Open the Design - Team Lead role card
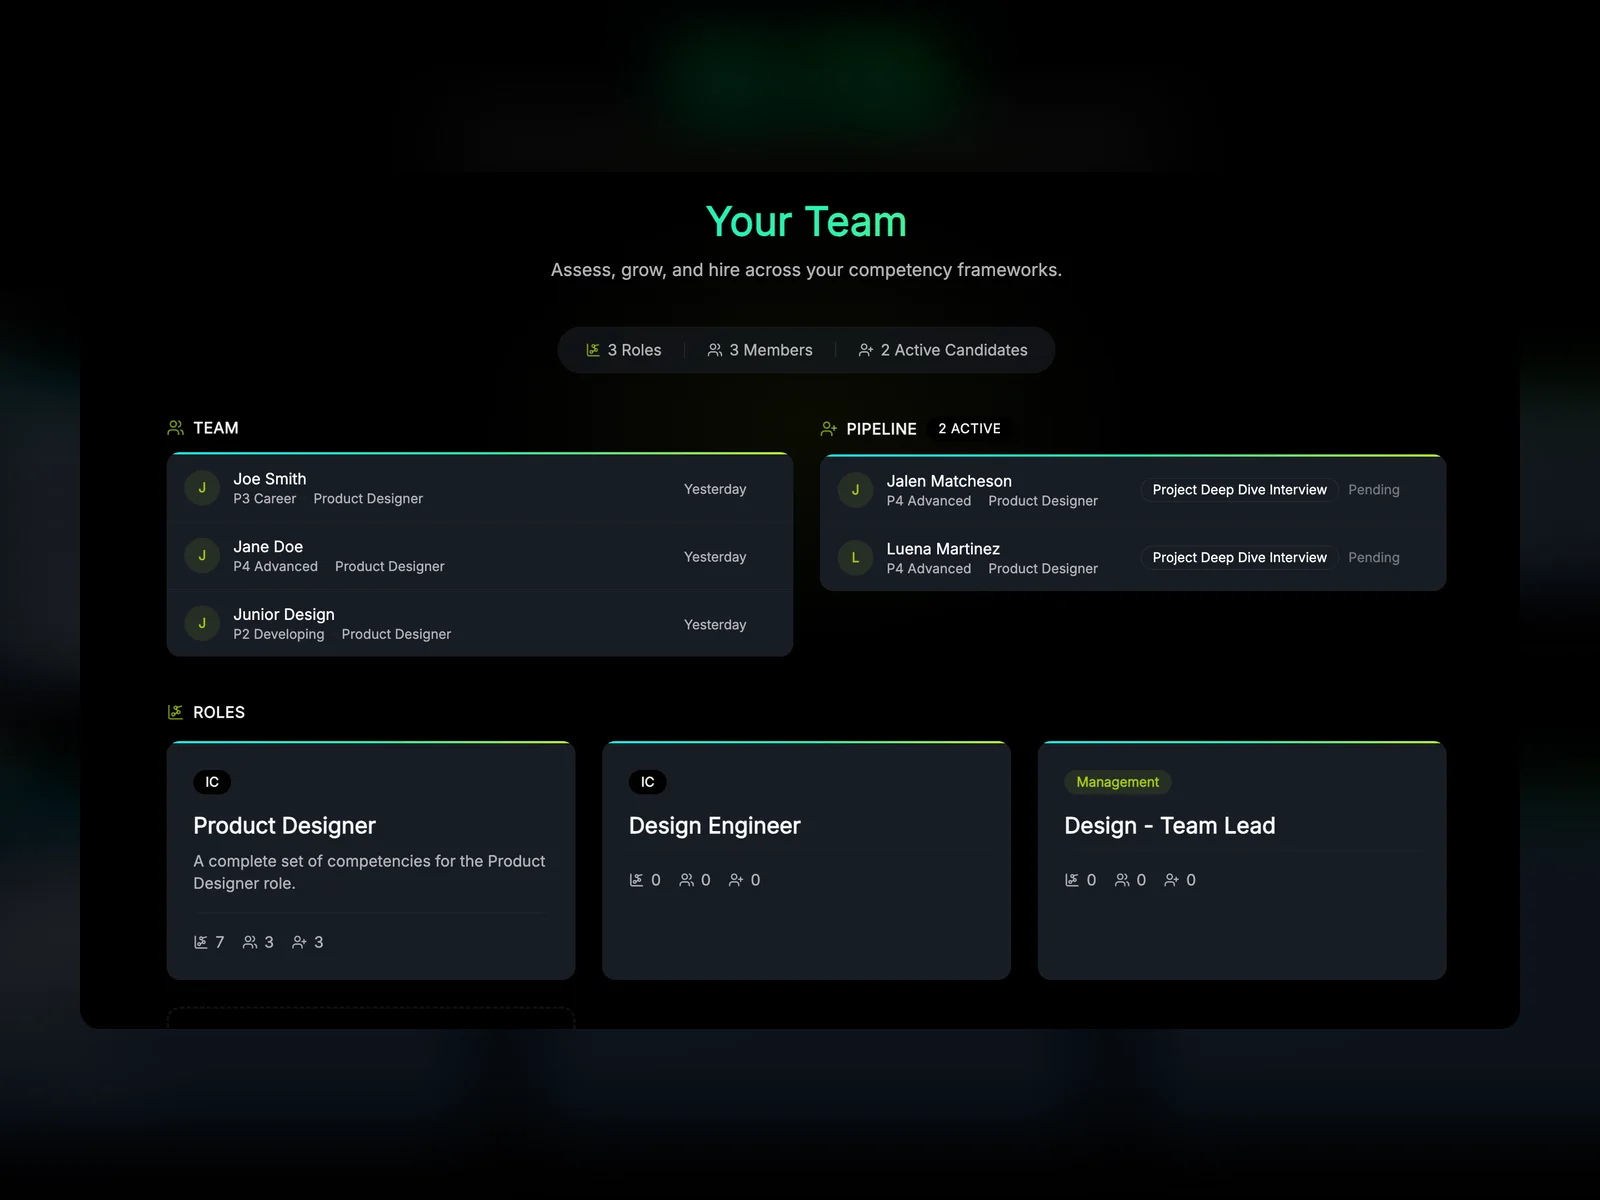This screenshot has height=1200, width=1600. (x=1242, y=860)
